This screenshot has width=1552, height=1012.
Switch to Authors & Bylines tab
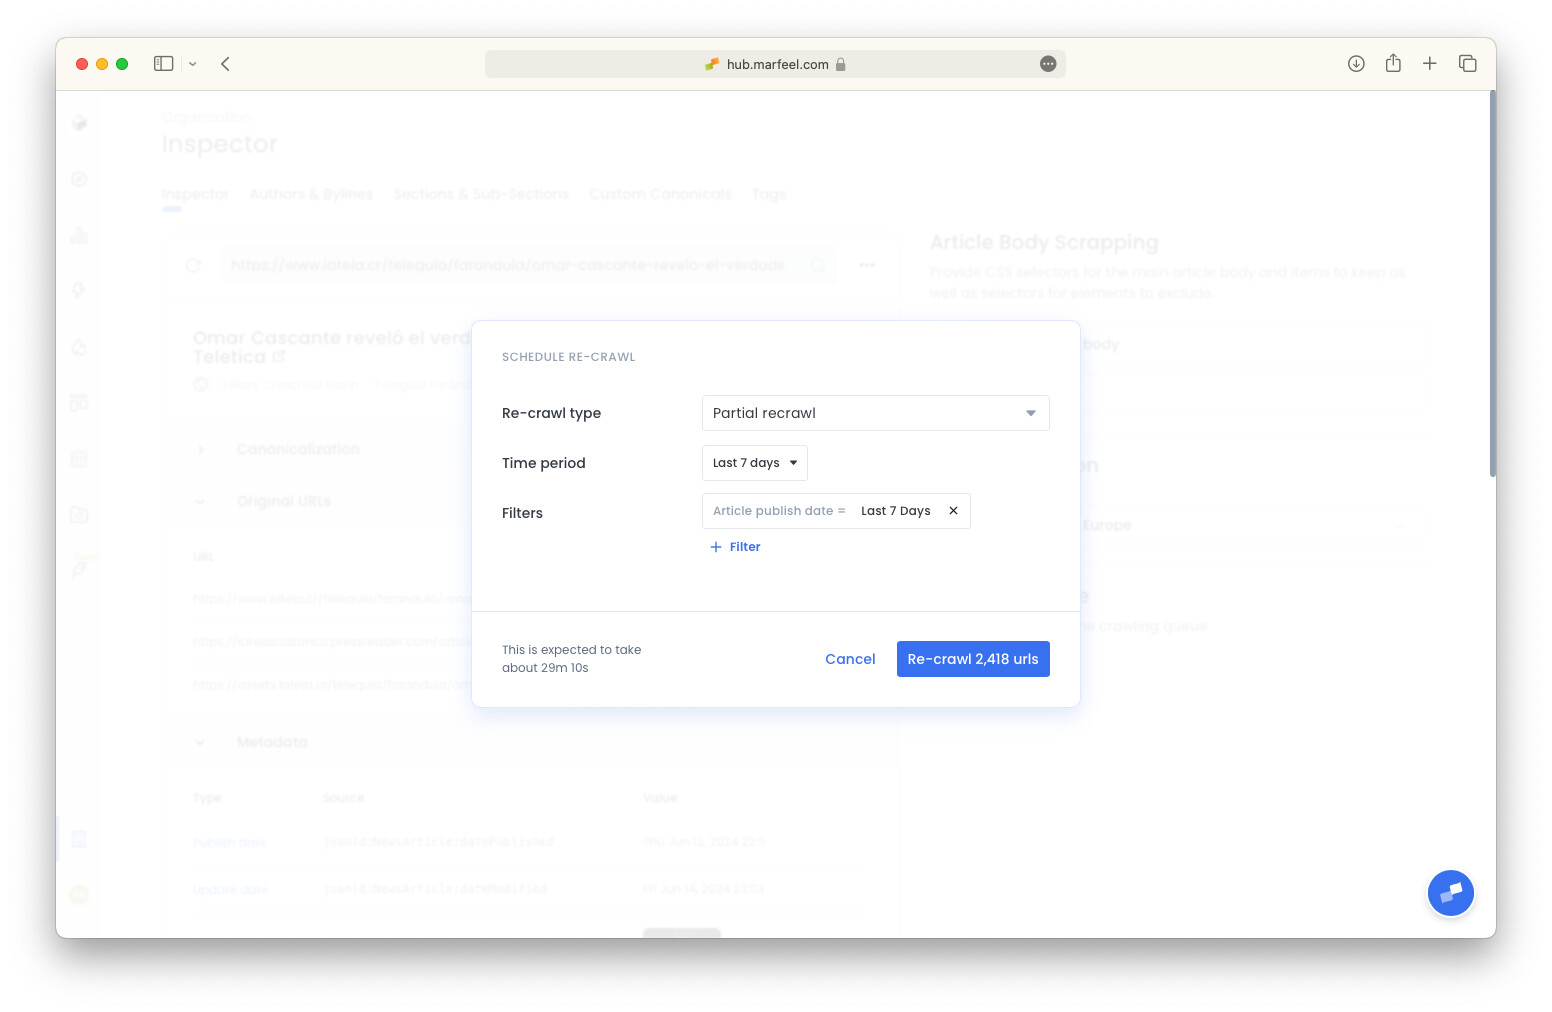click(311, 194)
